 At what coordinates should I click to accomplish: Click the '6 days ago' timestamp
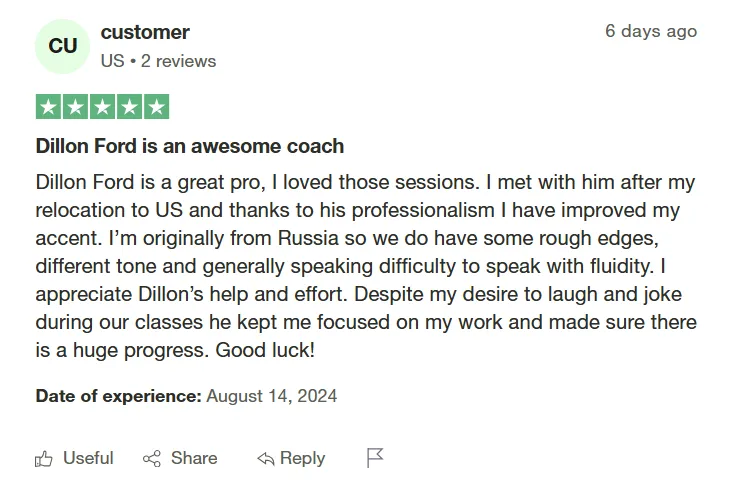(651, 31)
